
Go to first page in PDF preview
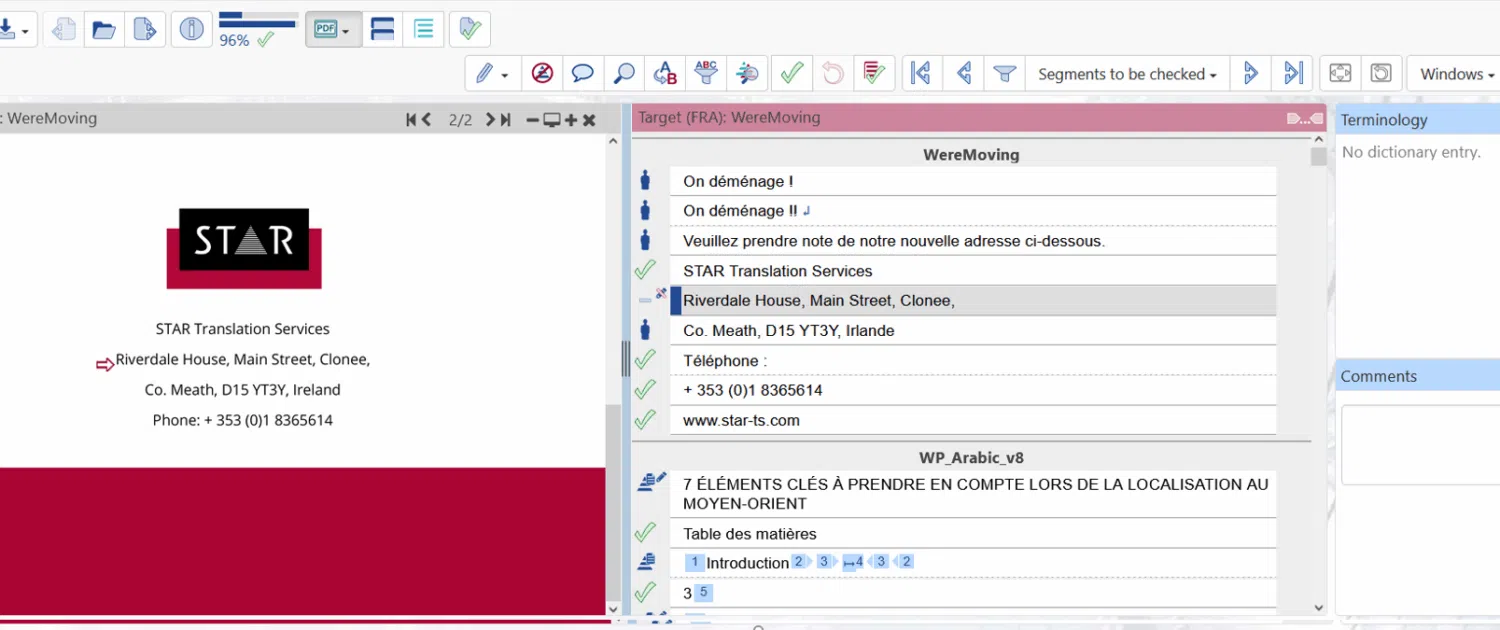pos(411,120)
